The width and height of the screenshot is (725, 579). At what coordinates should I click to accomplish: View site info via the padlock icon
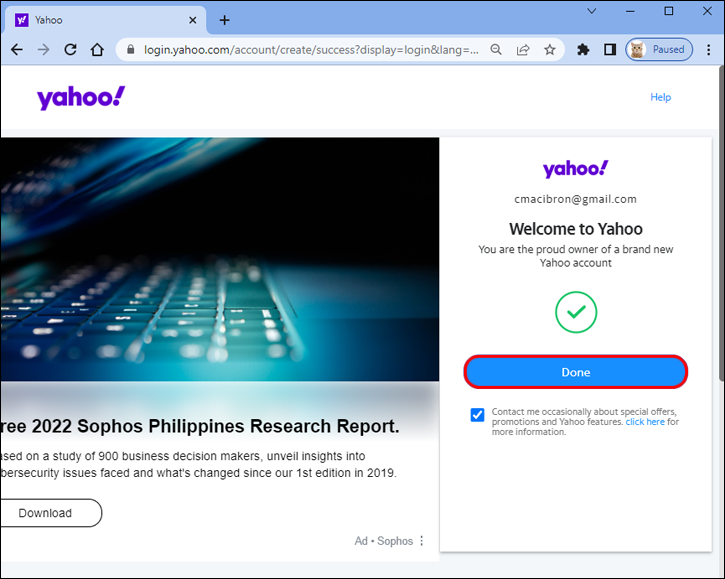(x=131, y=49)
